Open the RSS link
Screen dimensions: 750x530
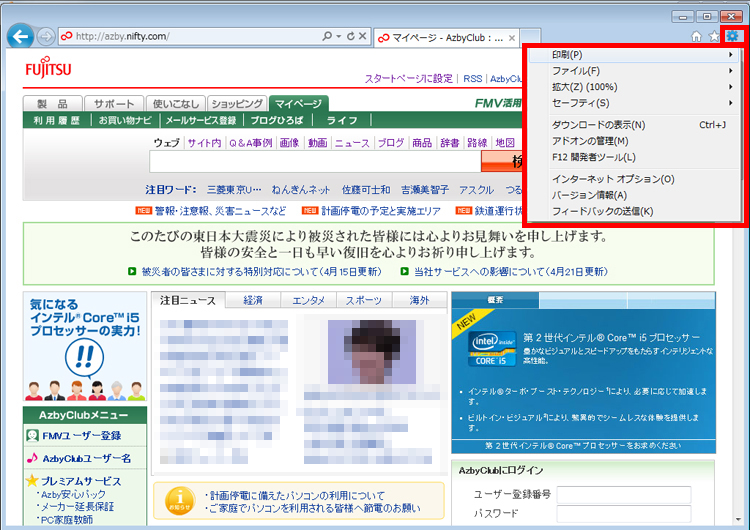click(x=473, y=78)
